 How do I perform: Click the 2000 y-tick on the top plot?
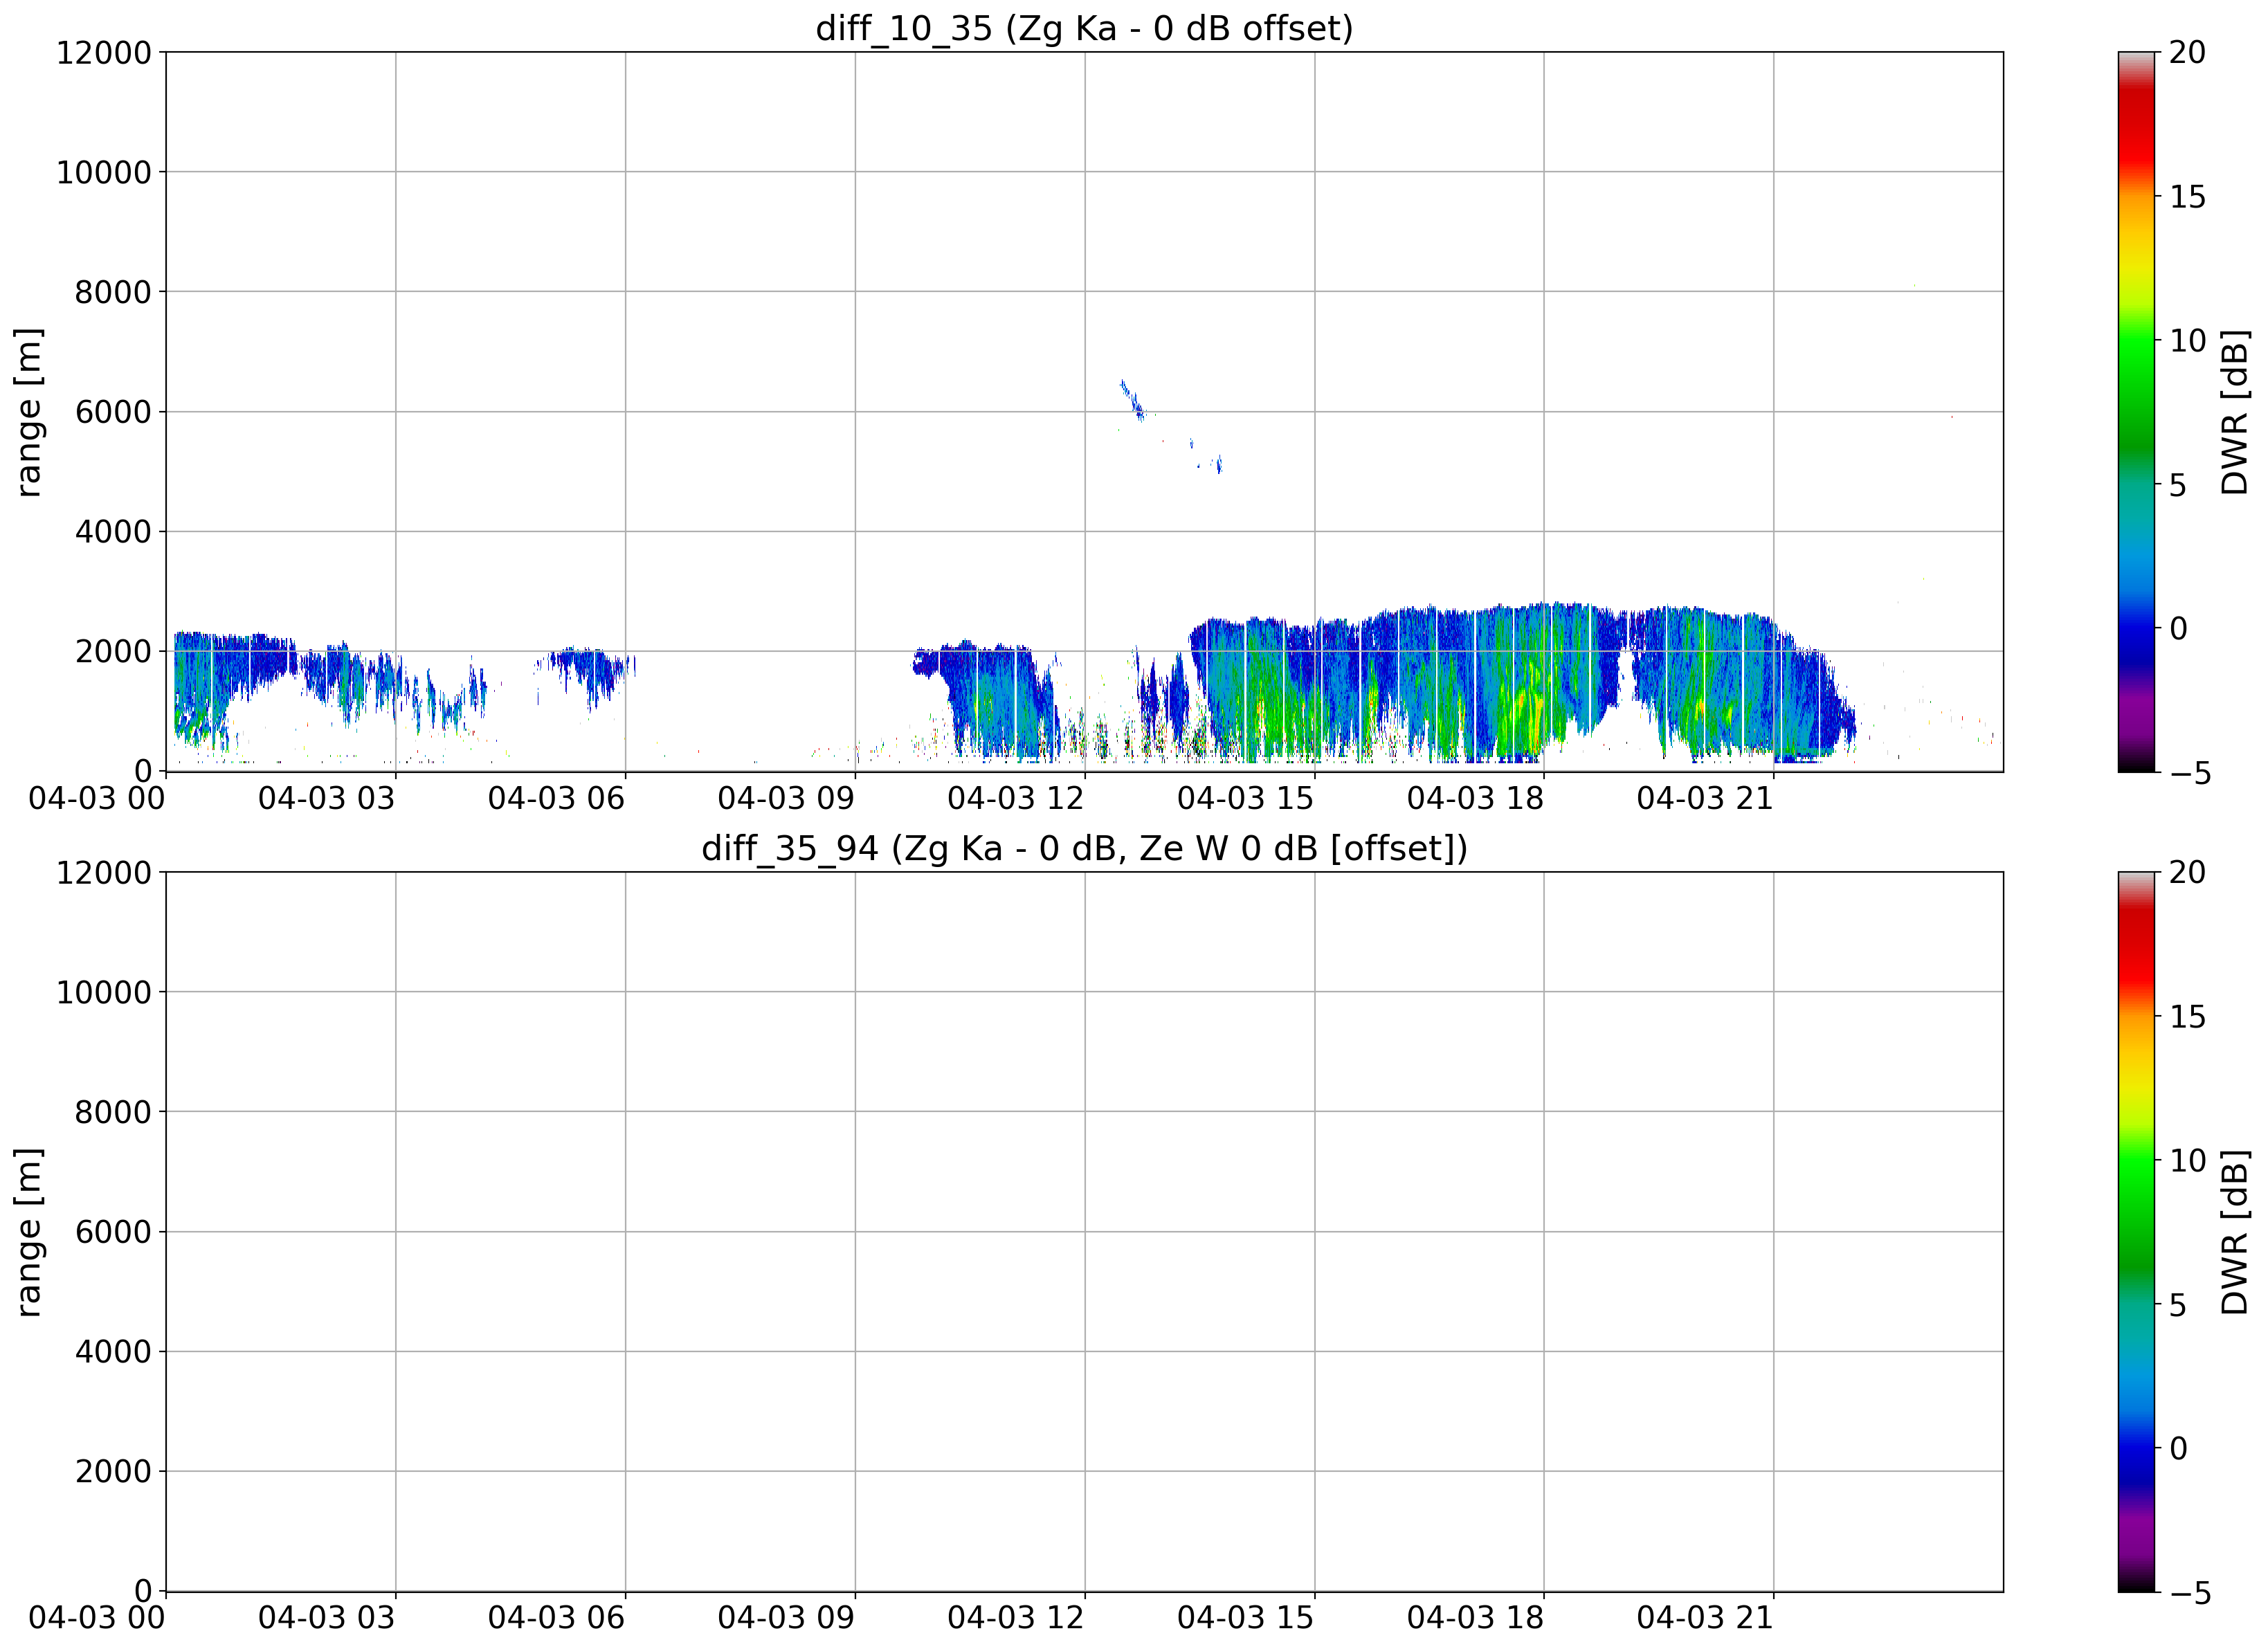tap(113, 652)
